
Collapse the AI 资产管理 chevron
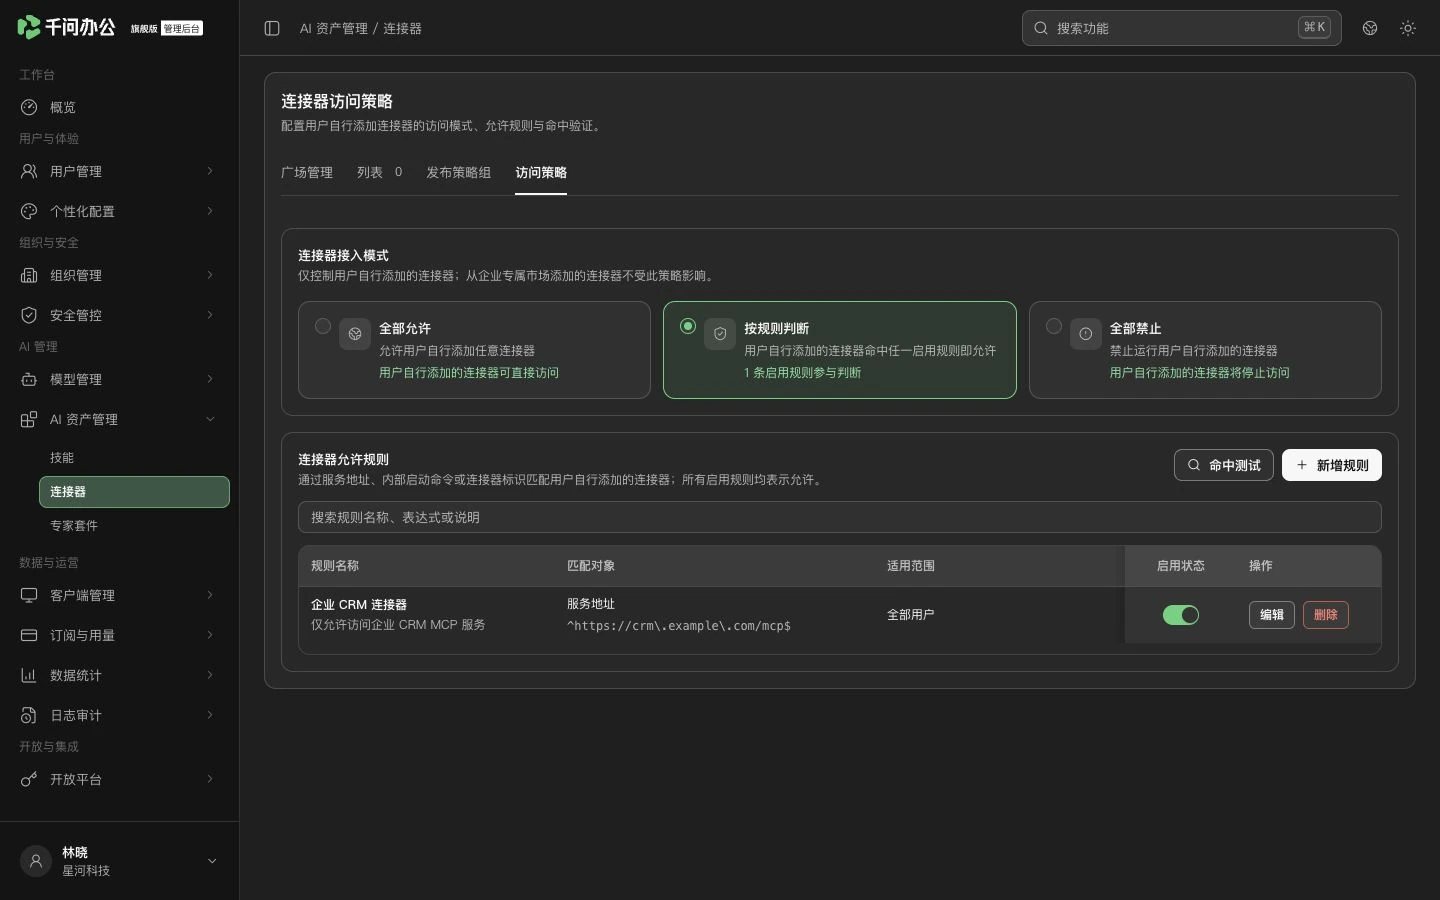click(210, 419)
